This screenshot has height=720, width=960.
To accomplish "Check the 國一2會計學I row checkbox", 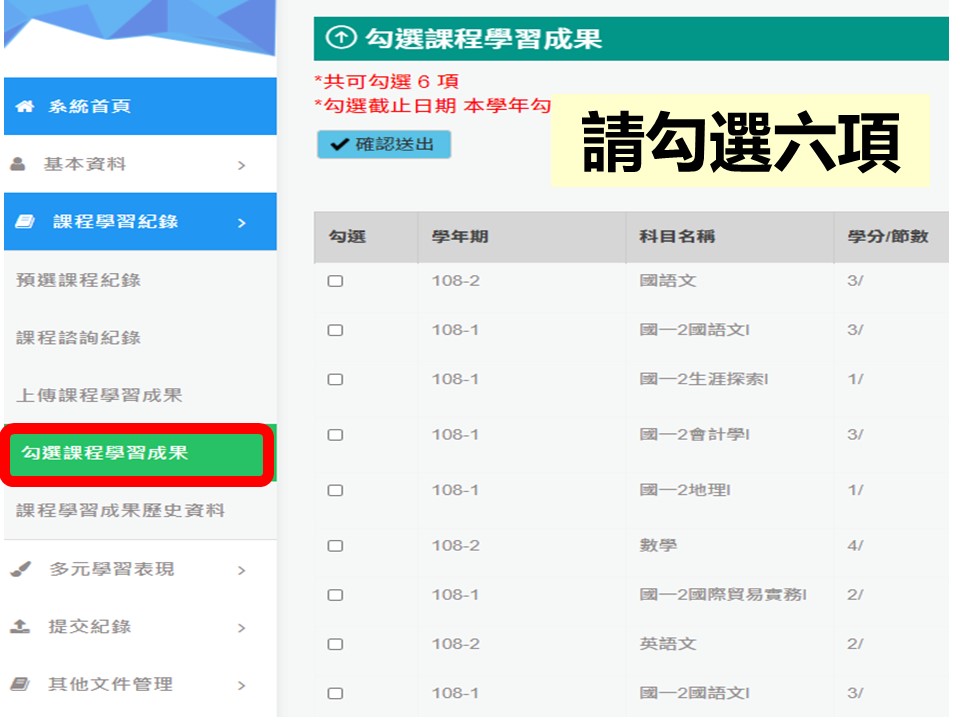I will tap(335, 435).
